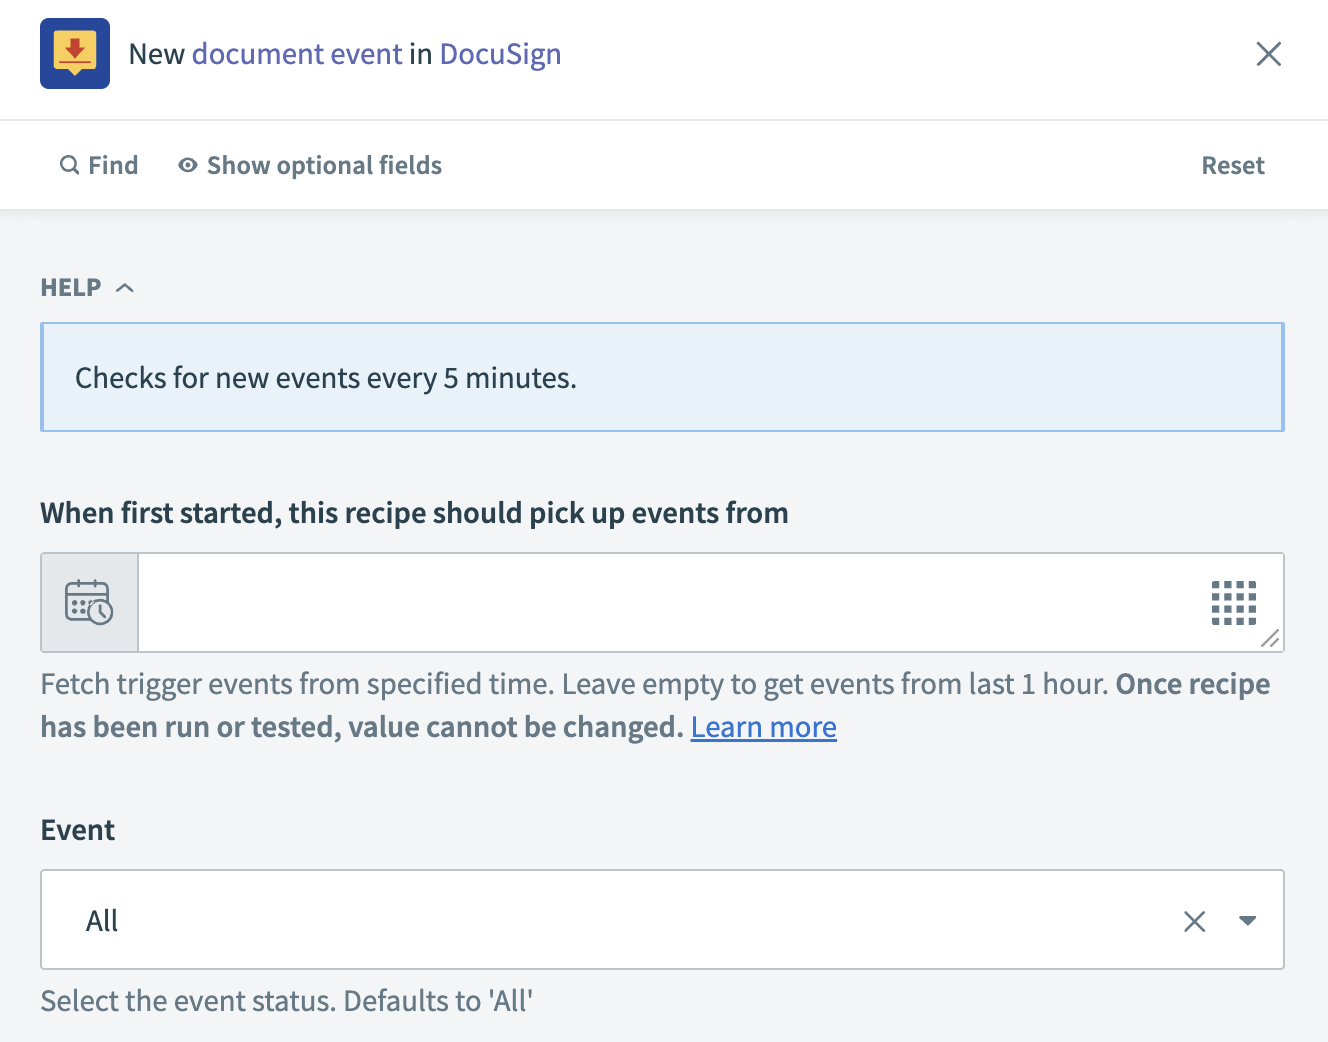1328x1042 pixels.
Task: Expand the Event dropdown arrow
Action: tap(1247, 921)
